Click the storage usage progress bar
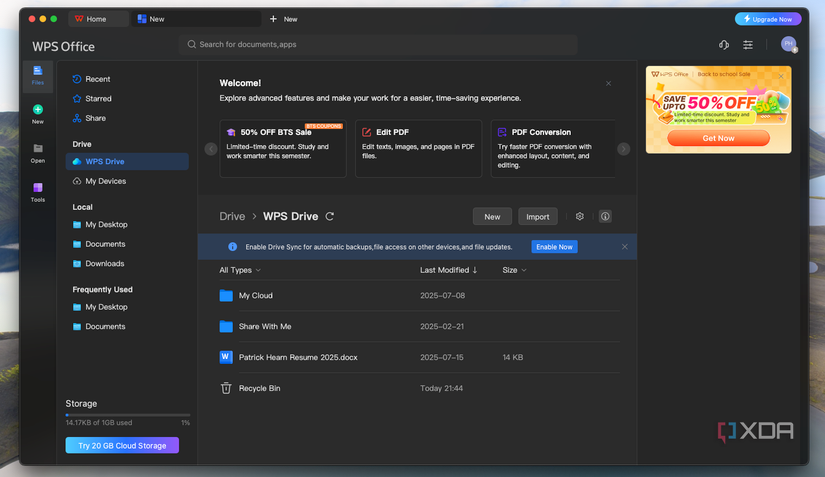Screen dimensions: 825x477 click(128, 415)
